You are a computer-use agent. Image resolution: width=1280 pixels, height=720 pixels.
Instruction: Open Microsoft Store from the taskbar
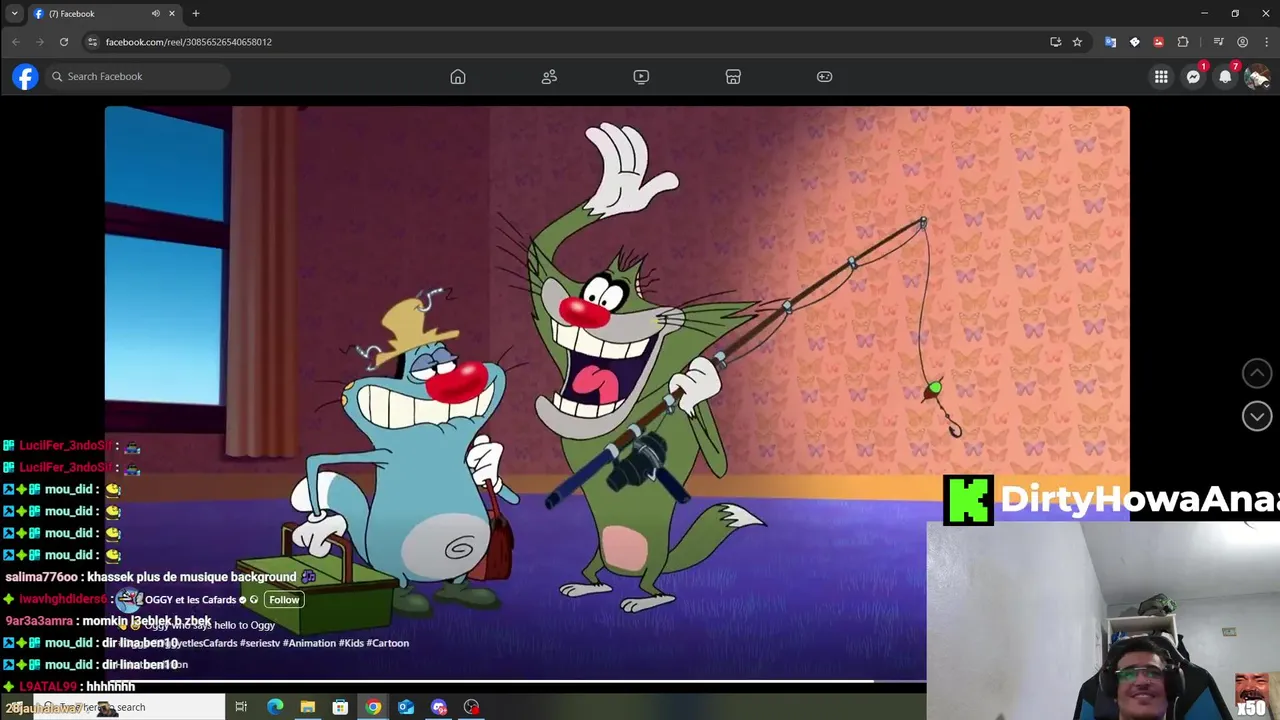pyautogui.click(x=340, y=707)
